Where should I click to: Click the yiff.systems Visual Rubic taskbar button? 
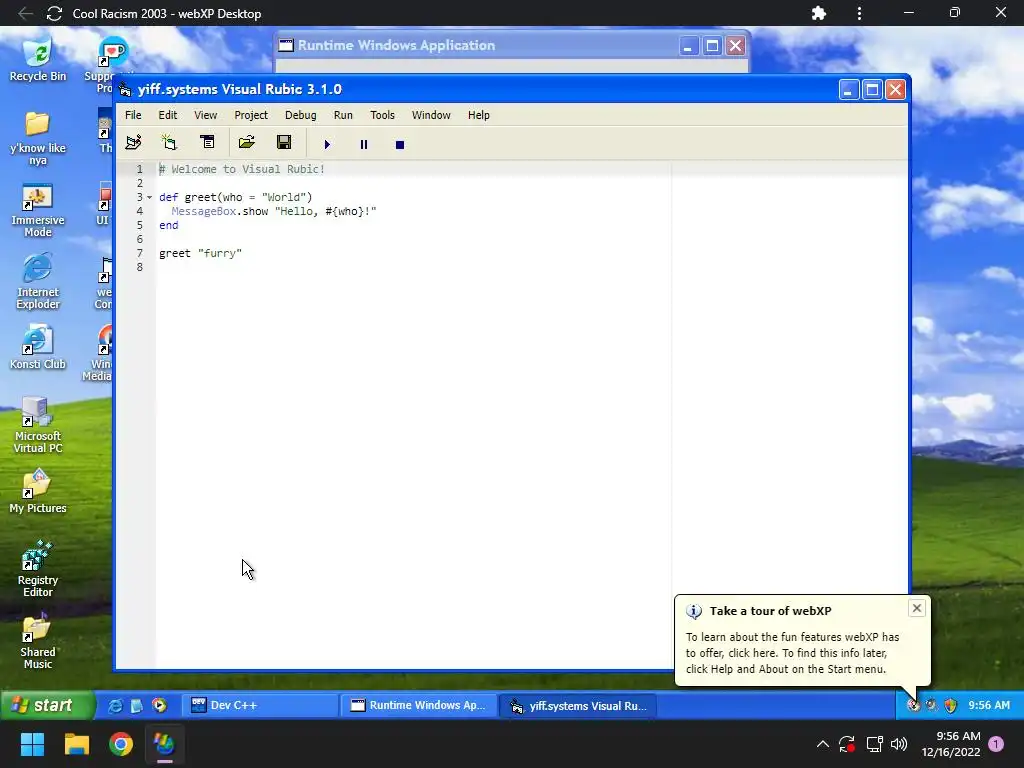coord(578,705)
